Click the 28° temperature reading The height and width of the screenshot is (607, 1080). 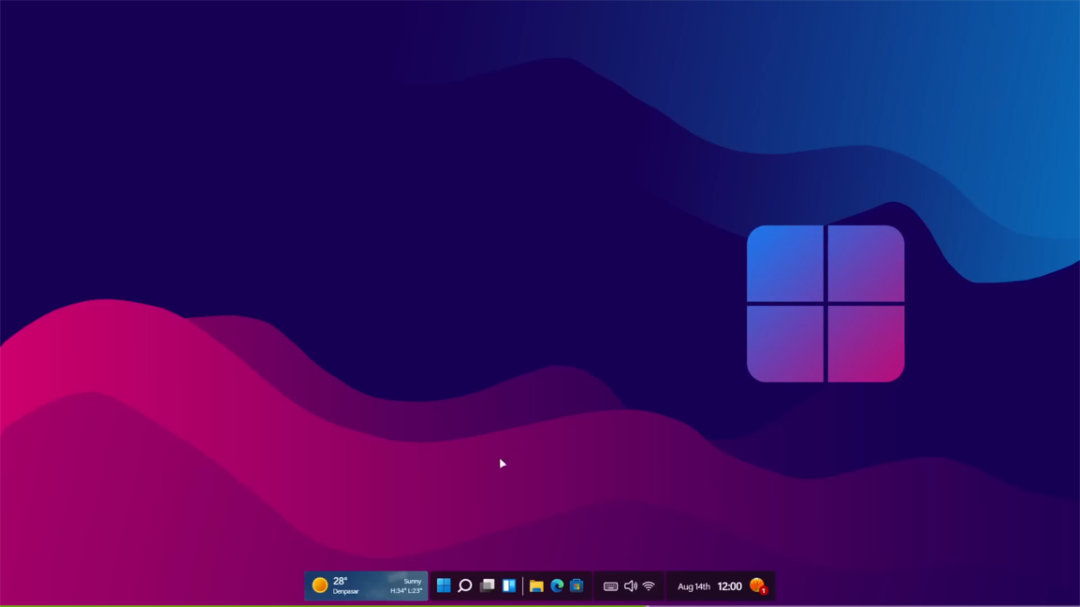pos(340,580)
